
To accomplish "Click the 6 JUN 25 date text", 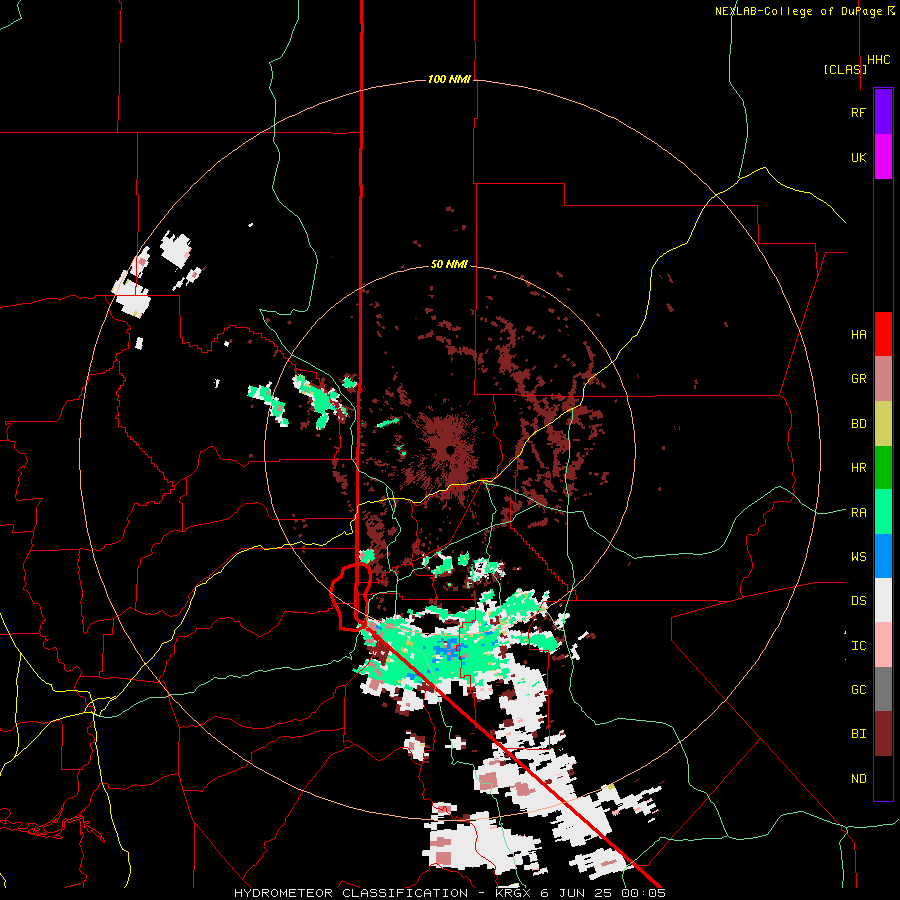I will 577,893.
